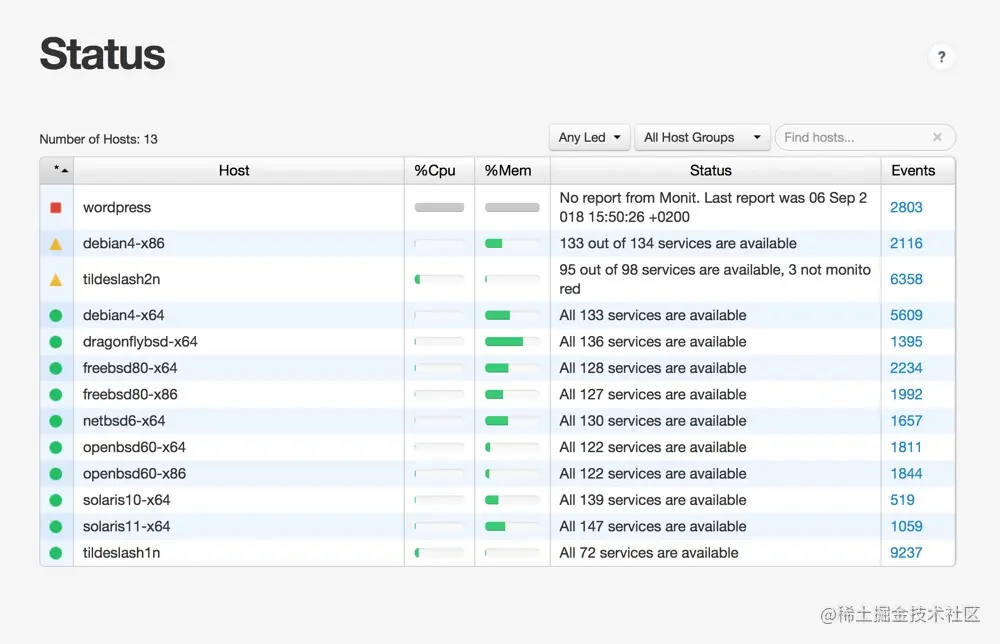
Task: Sort table by Status column header
Action: [715, 170]
